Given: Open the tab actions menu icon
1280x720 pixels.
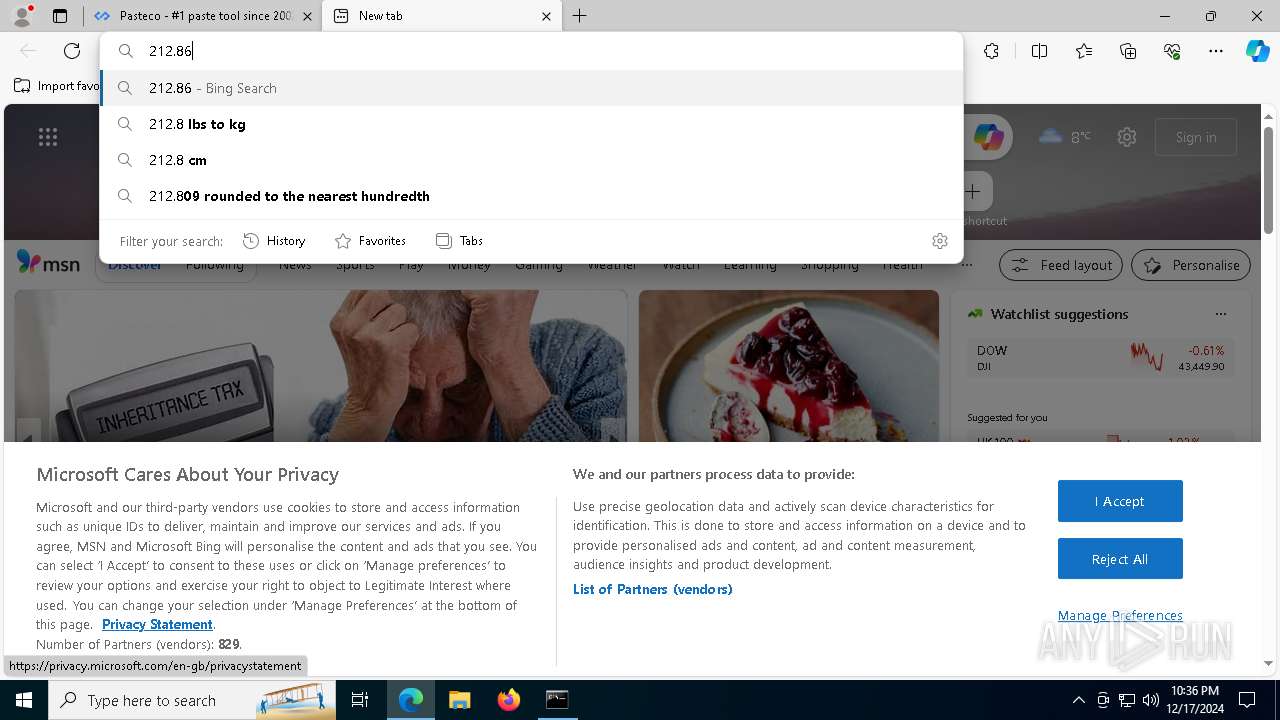Looking at the screenshot, I should tap(60, 16).
